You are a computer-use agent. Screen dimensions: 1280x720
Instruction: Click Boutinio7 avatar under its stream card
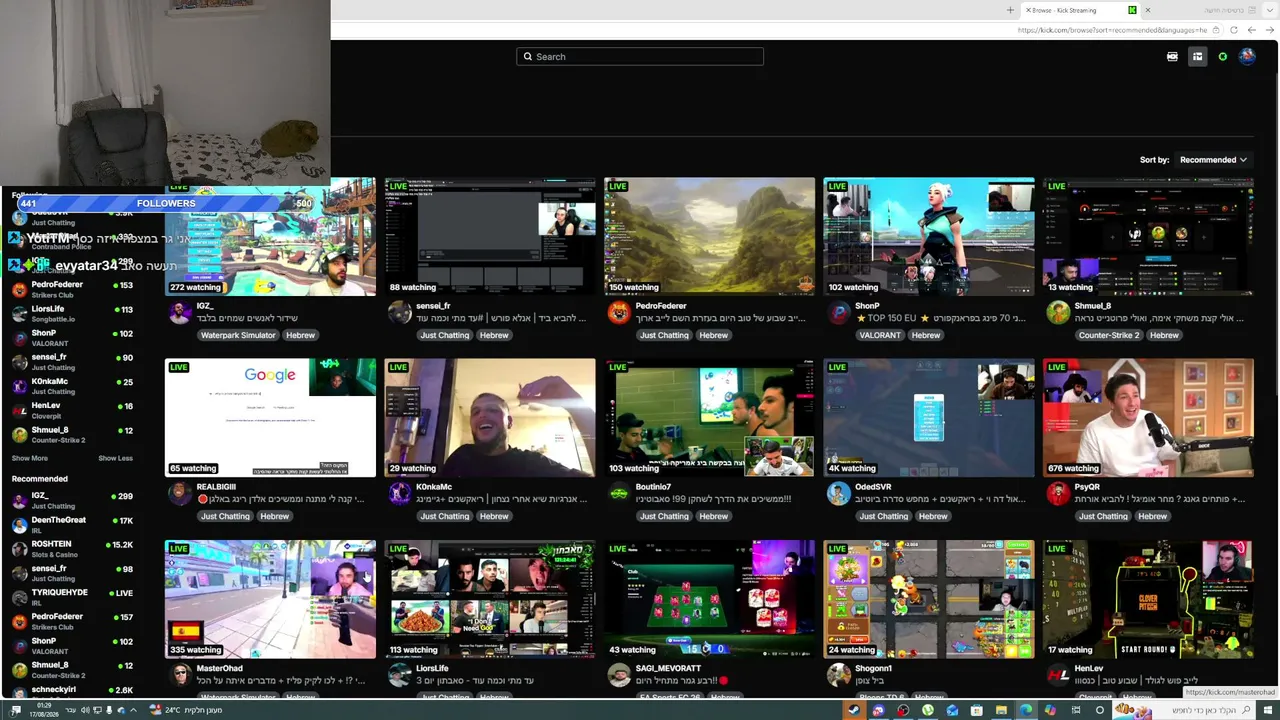click(x=619, y=493)
